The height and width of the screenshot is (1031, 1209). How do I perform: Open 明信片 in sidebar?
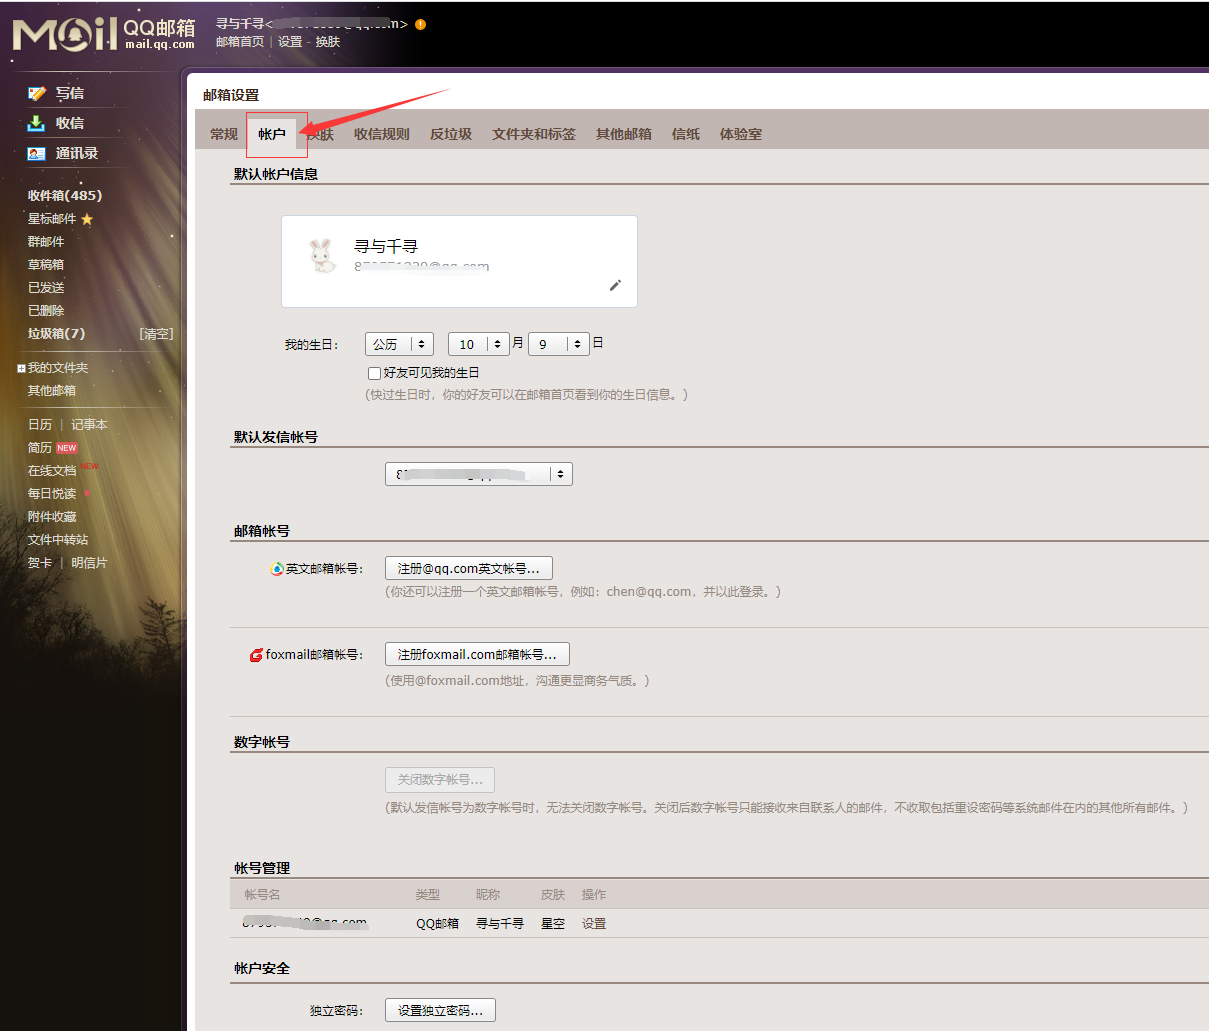pyautogui.click(x=89, y=563)
